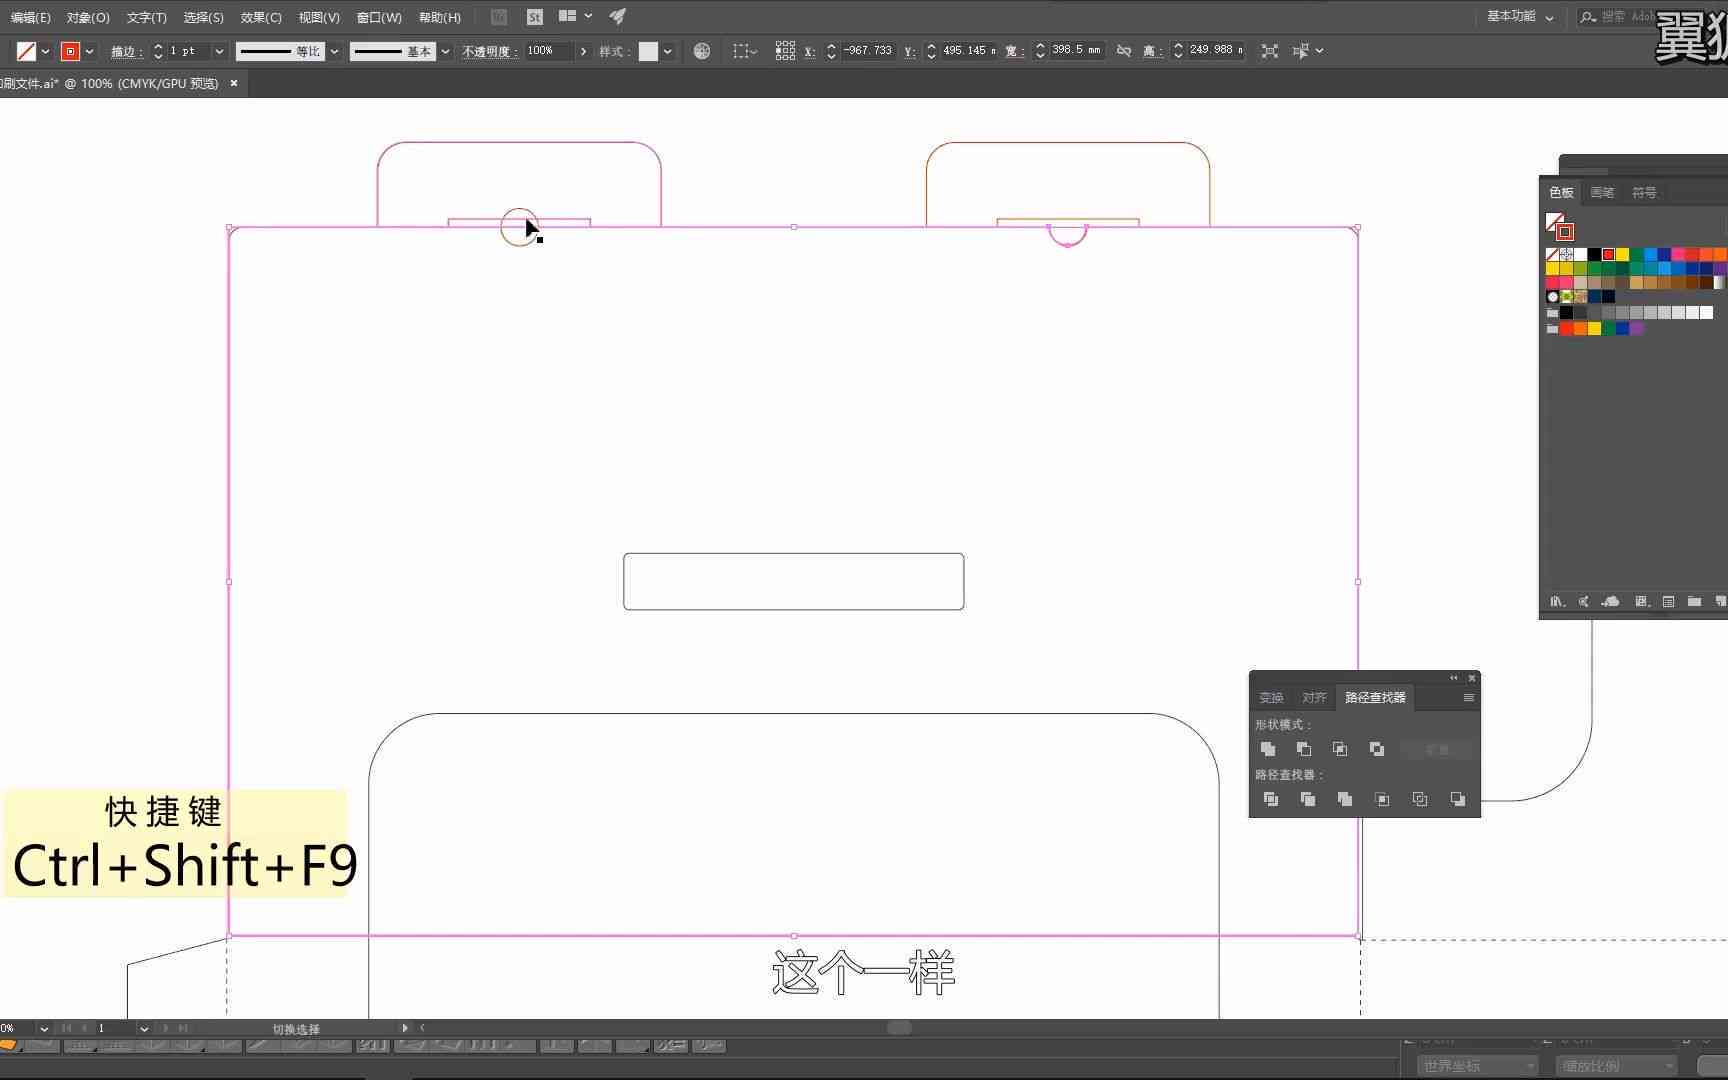
Task: Close the Pathfinder panel
Action: 1471,678
